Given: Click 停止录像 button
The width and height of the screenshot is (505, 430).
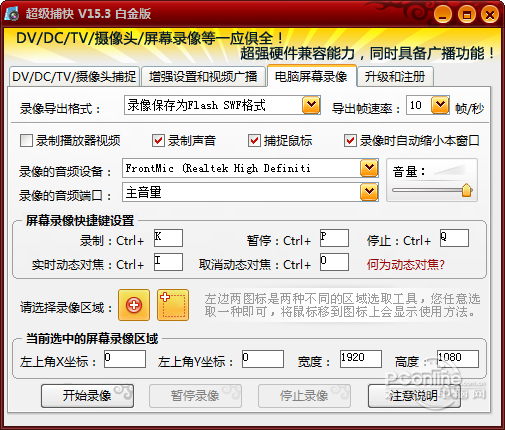Looking at the screenshot, I should point(304,396).
